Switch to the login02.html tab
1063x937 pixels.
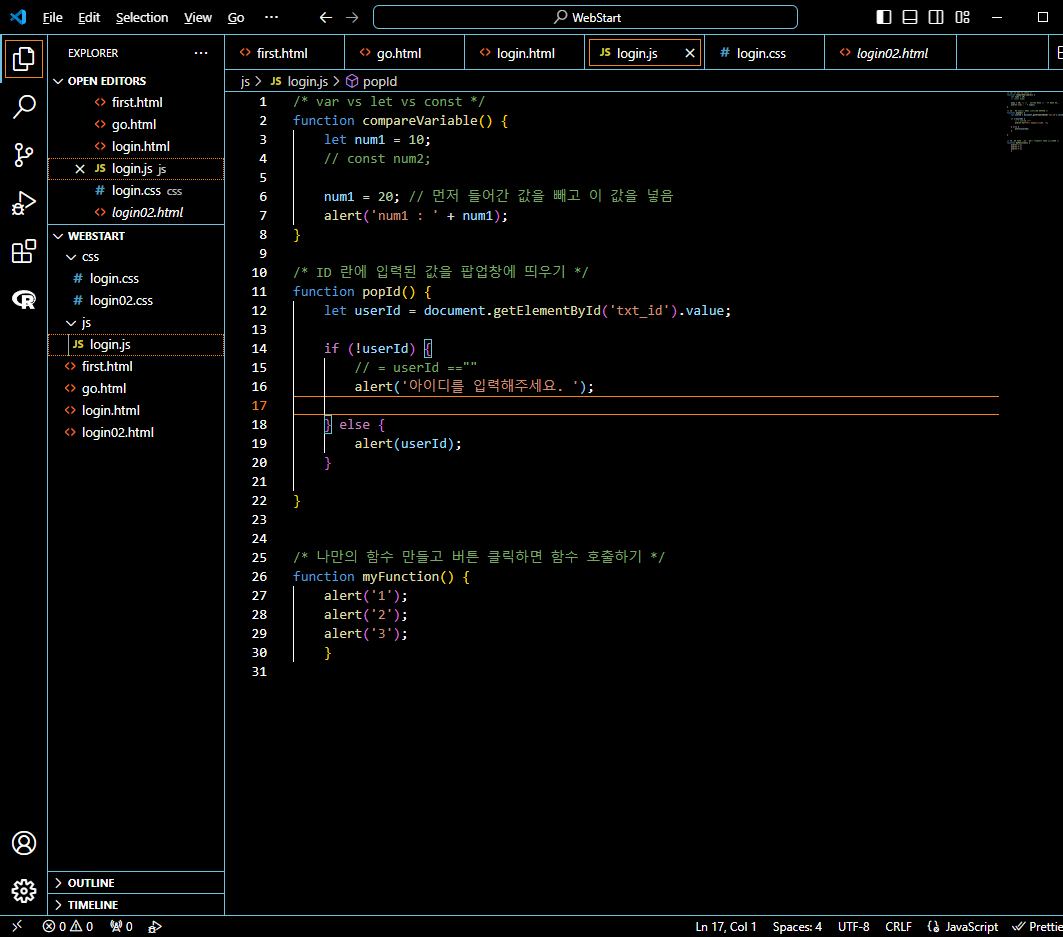tap(890, 53)
